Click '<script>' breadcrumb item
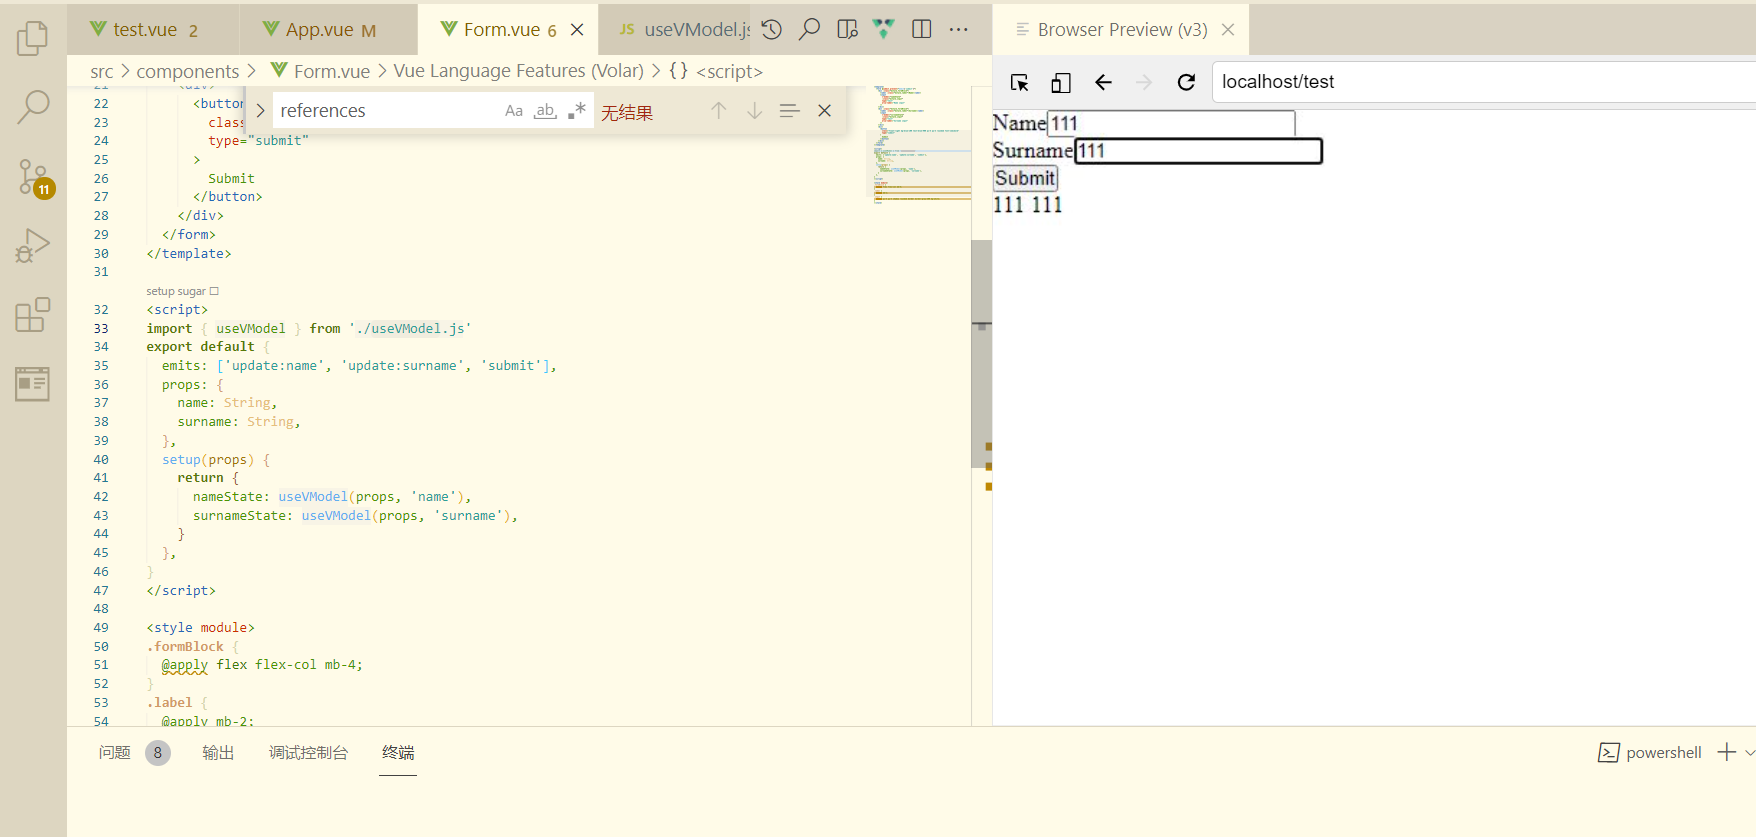The height and width of the screenshot is (837, 1756). click(716, 71)
